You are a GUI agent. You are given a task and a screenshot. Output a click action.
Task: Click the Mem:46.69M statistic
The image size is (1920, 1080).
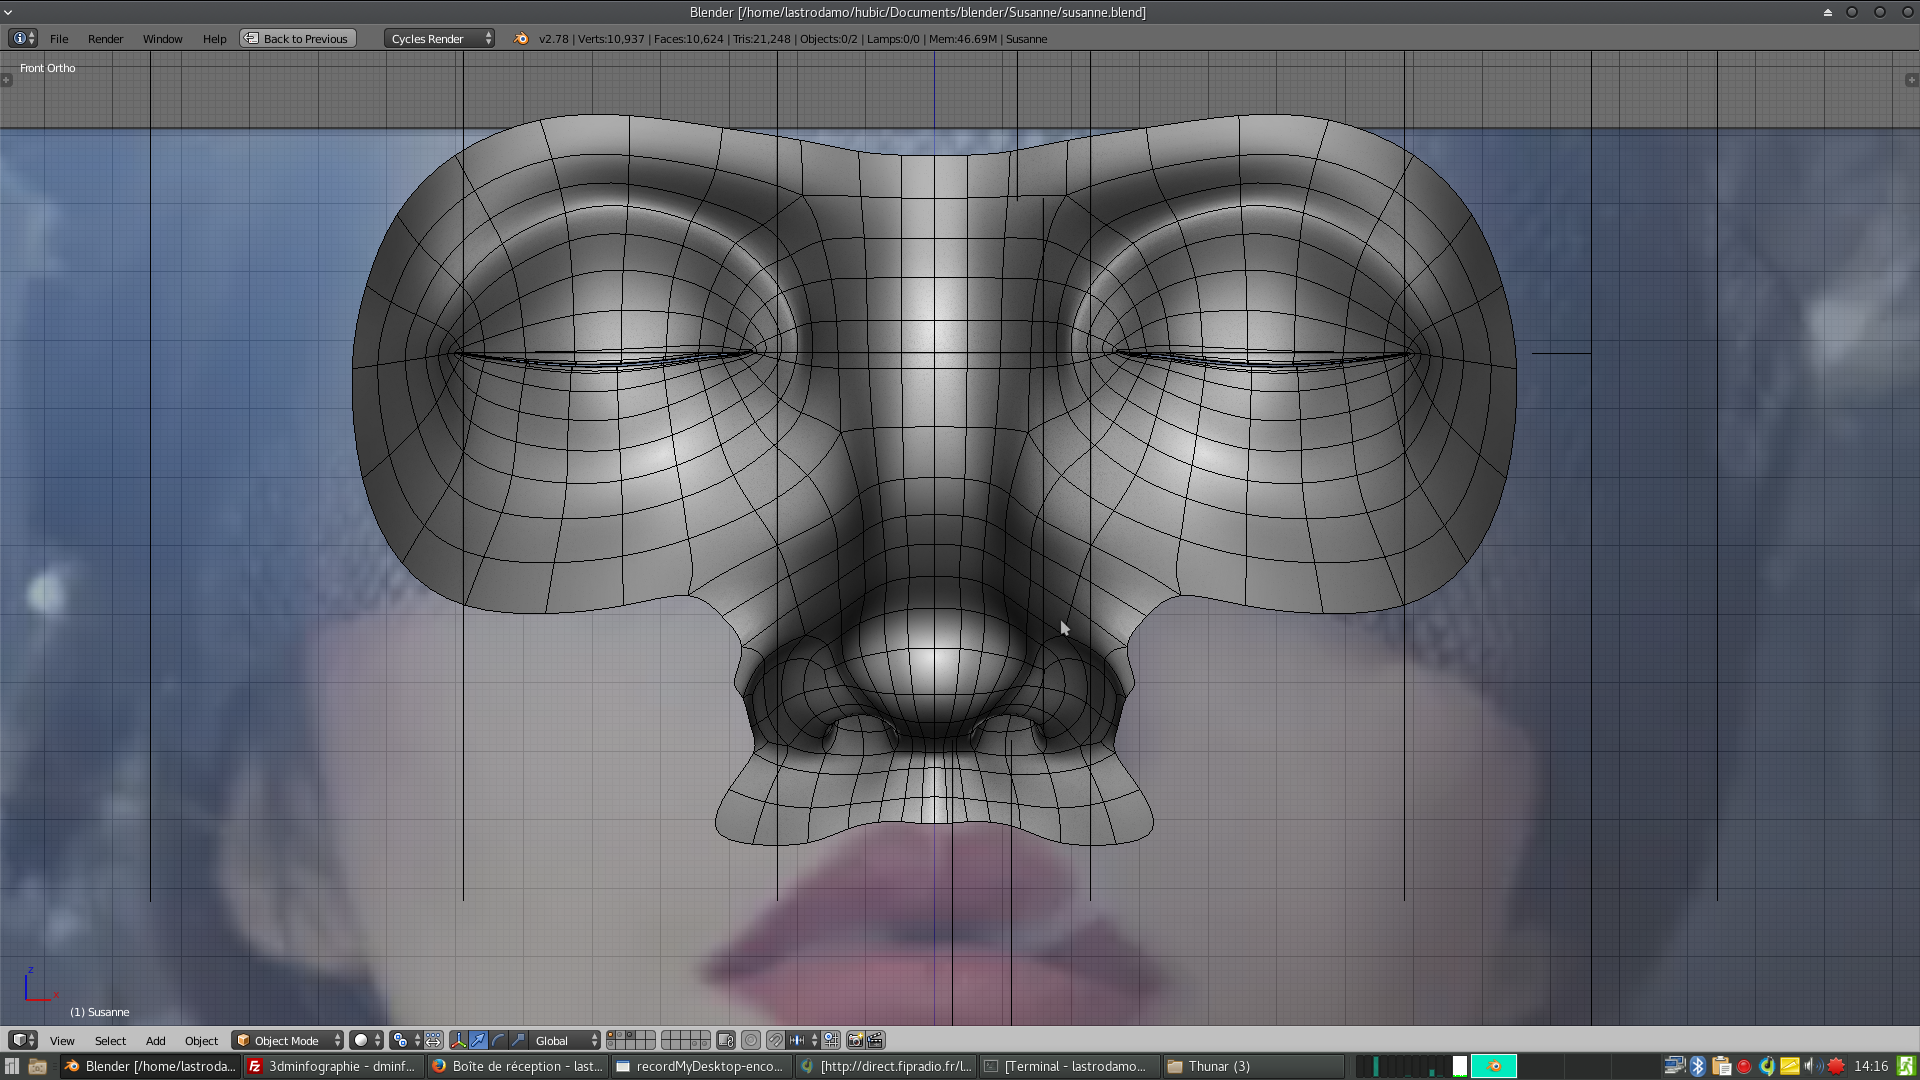(963, 39)
